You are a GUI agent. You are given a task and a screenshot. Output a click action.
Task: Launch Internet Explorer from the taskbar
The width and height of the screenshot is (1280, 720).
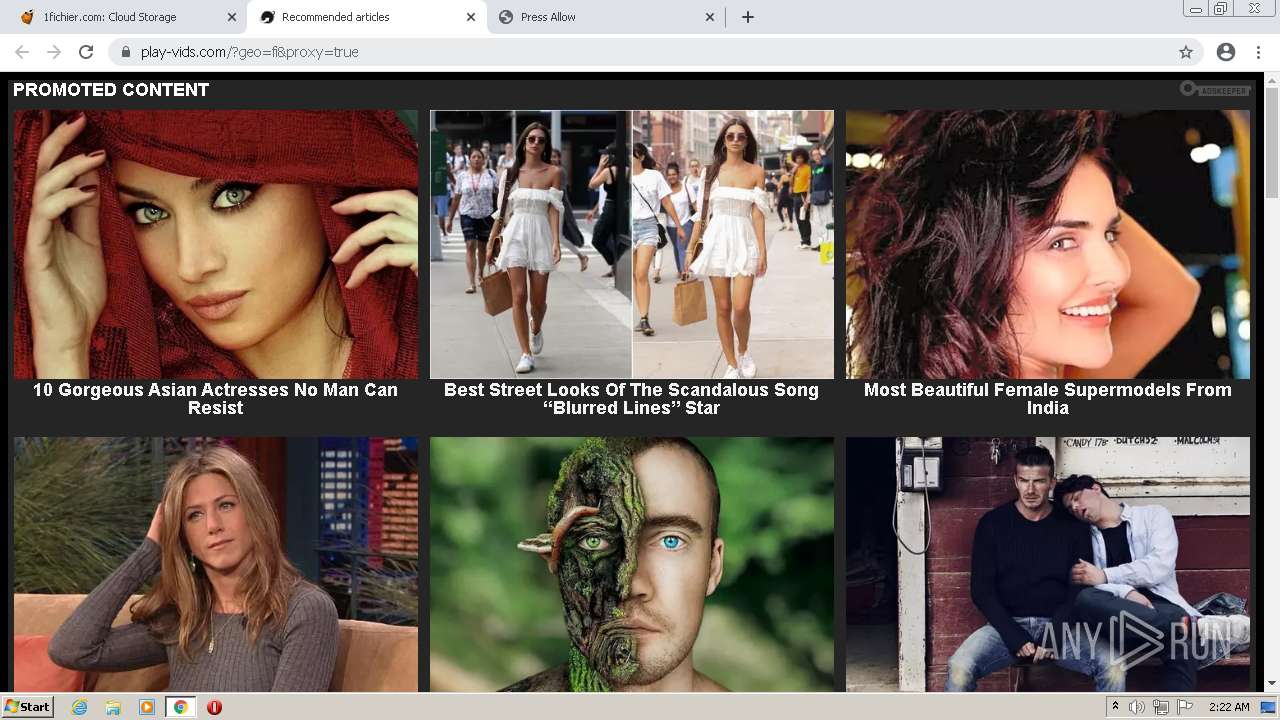[x=80, y=707]
